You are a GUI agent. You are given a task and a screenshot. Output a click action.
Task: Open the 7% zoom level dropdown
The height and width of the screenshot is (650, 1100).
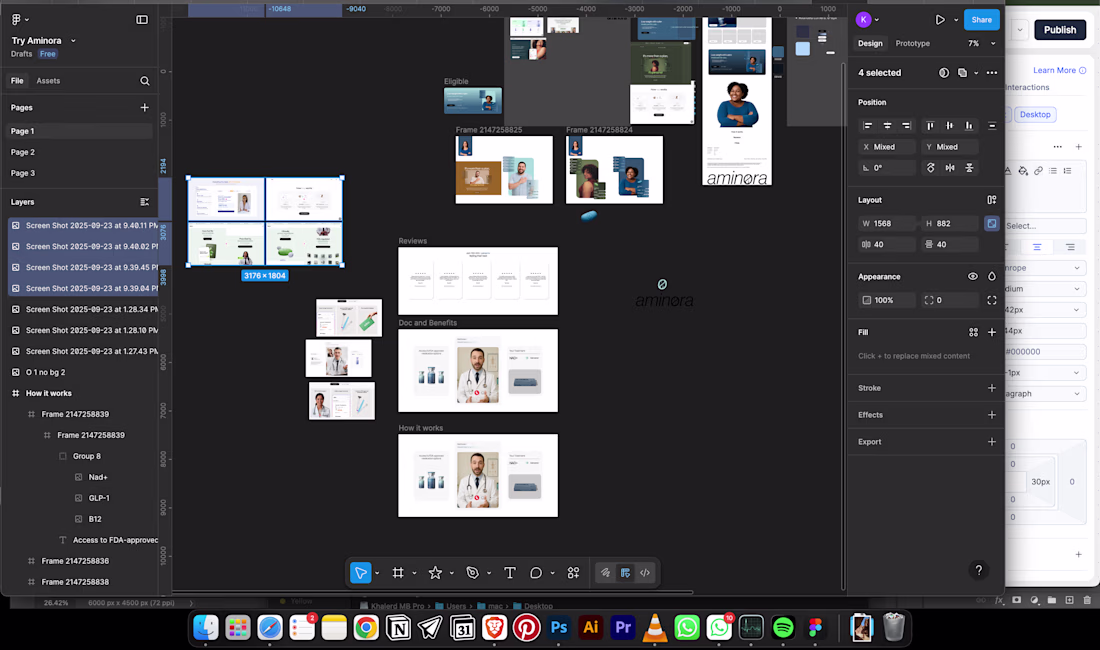click(x=993, y=43)
